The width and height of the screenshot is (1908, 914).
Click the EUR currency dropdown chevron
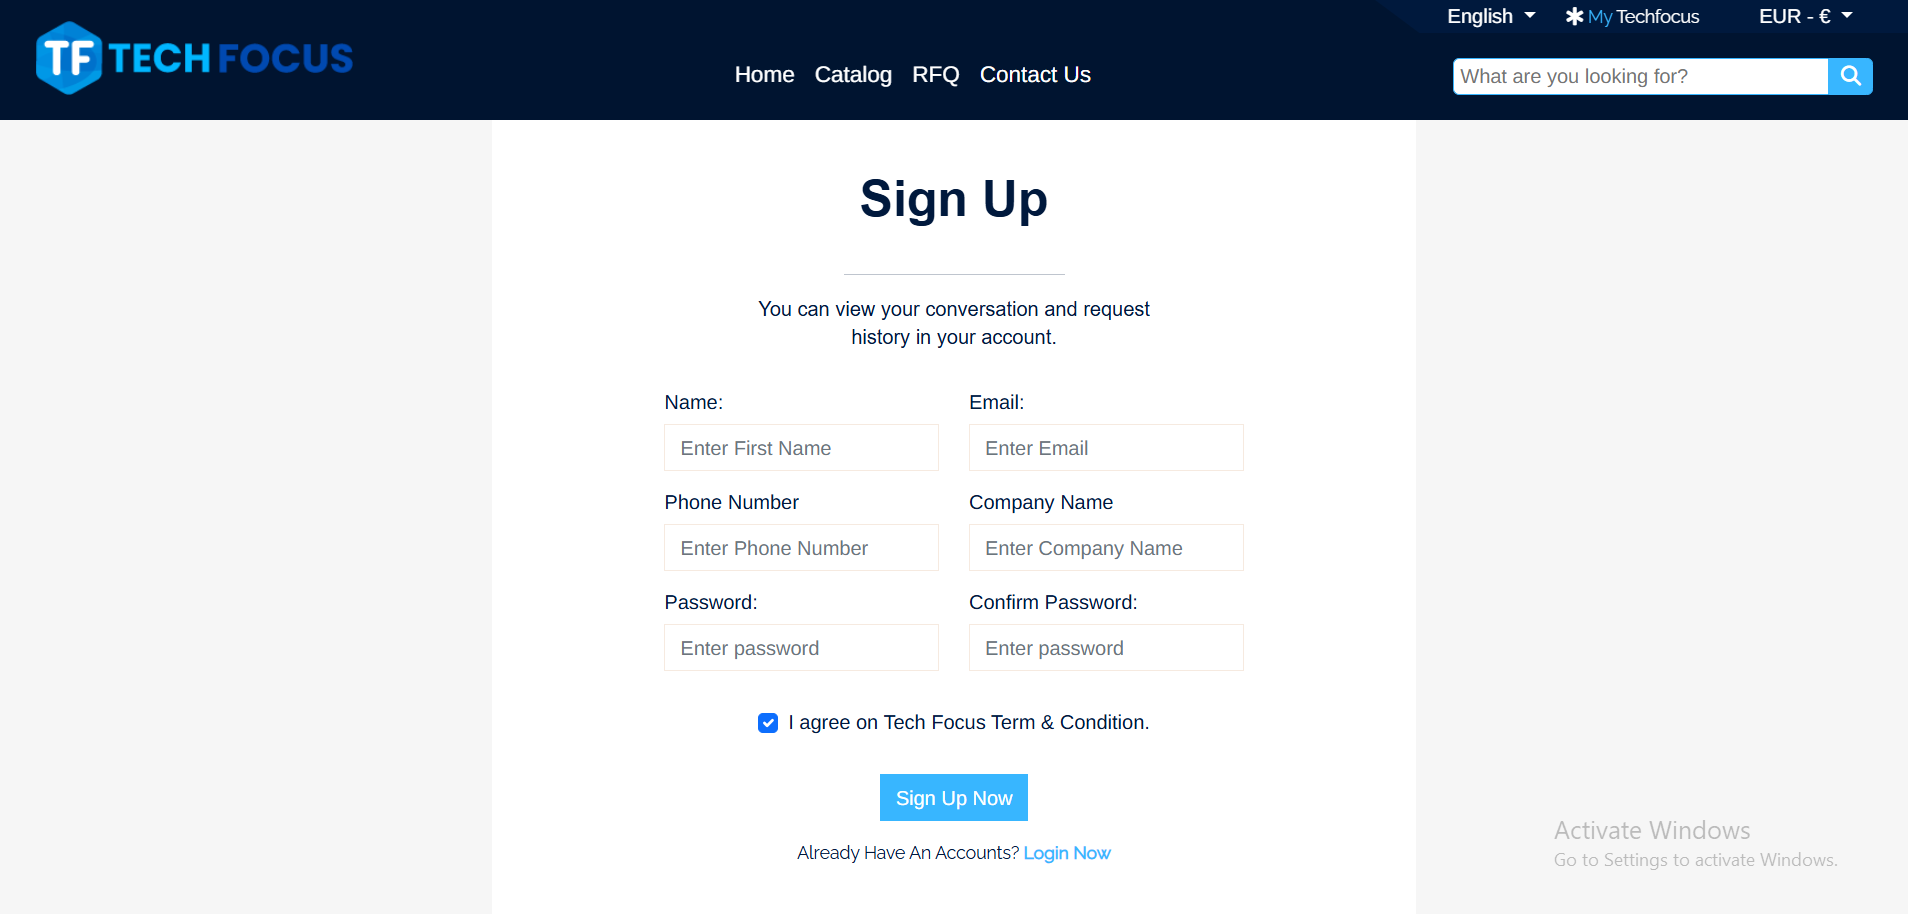point(1846,16)
